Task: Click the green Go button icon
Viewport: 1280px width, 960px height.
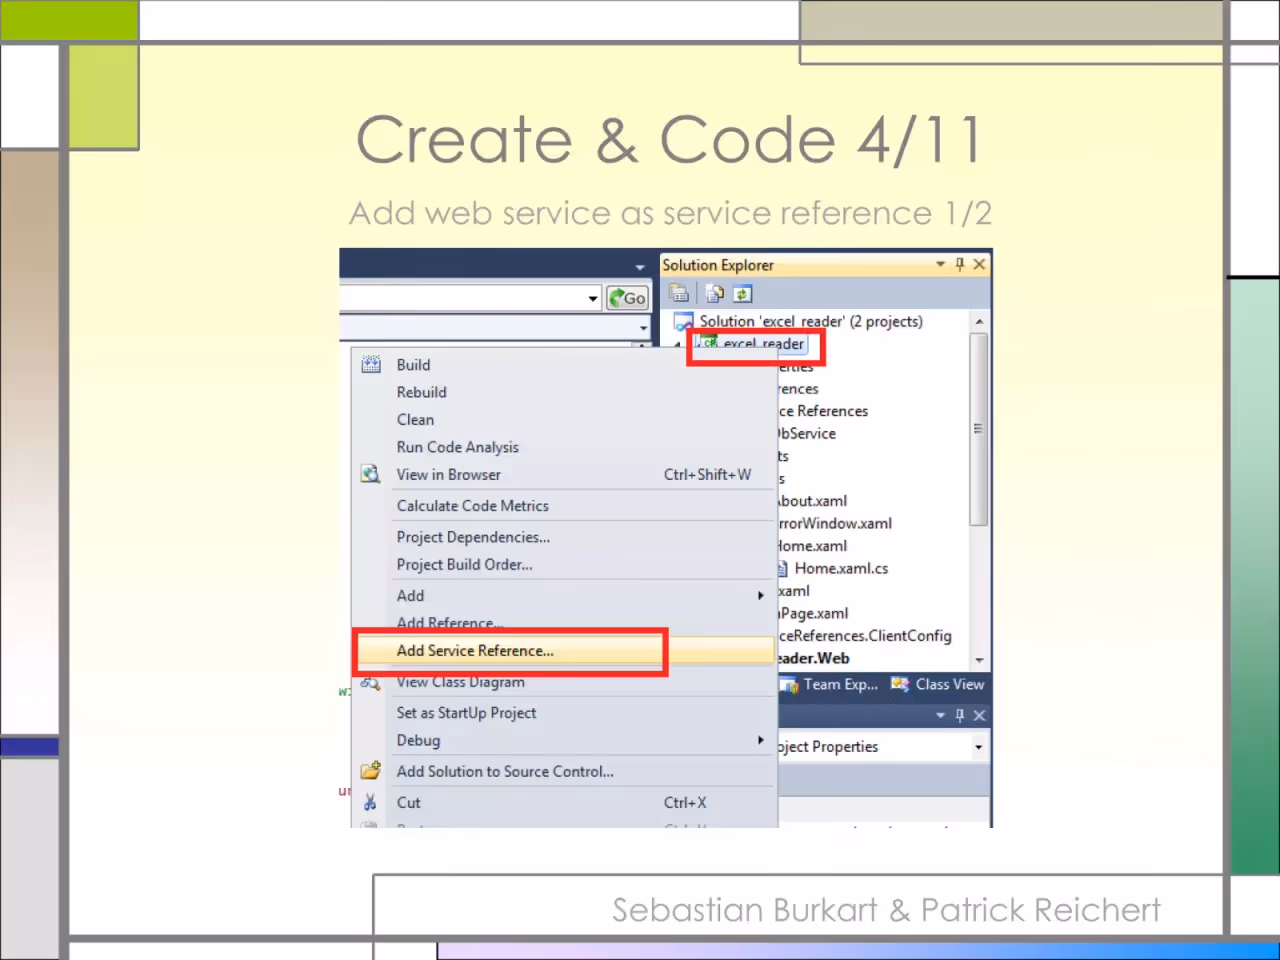Action: pos(628,298)
